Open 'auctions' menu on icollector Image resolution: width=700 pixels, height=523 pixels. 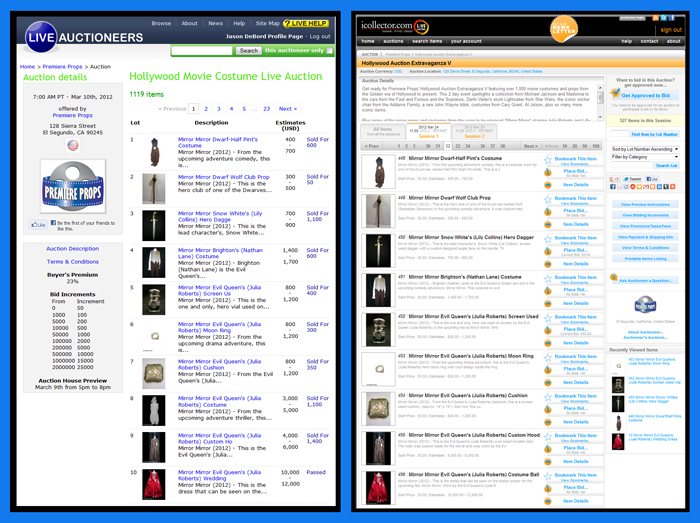[x=393, y=41]
